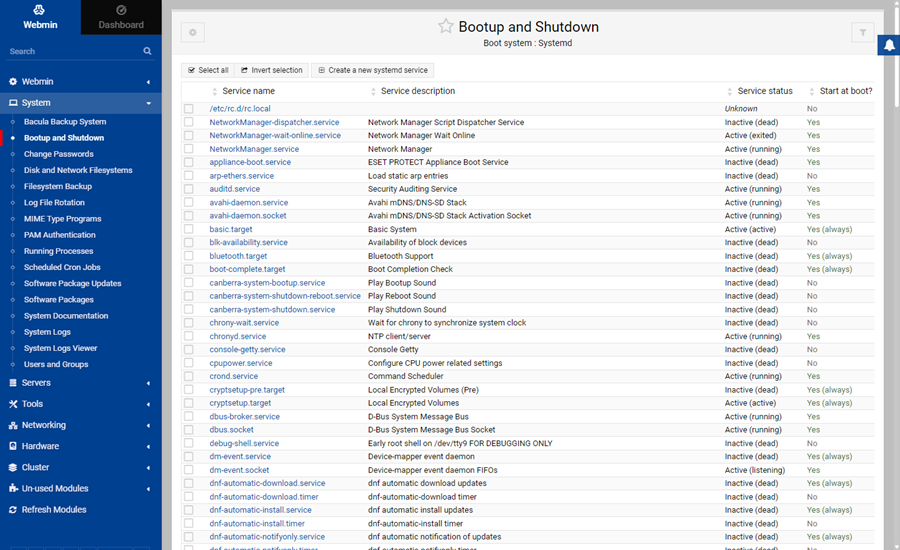The image size is (900, 550).
Task: Click the Refresh Modules icon
Action: tap(13, 510)
